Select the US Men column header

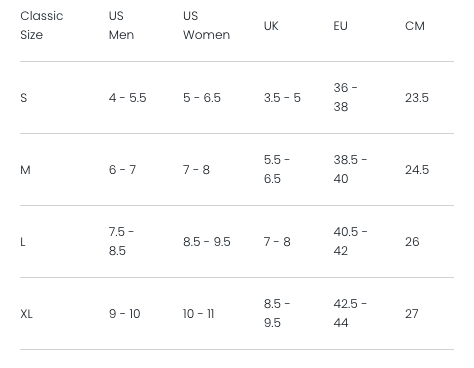[121, 25]
